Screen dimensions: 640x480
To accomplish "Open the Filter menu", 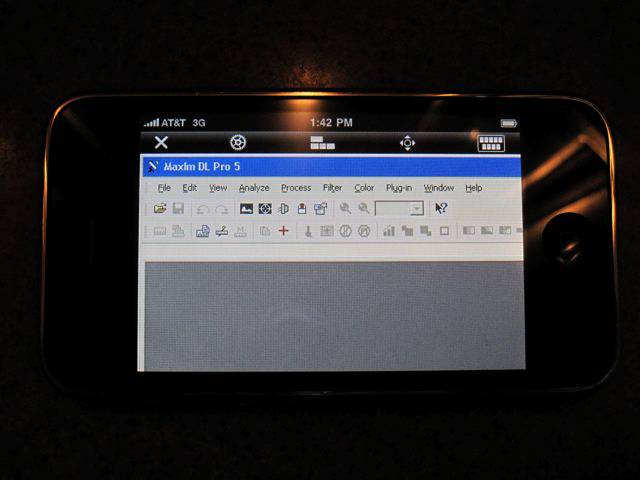I will (332, 188).
